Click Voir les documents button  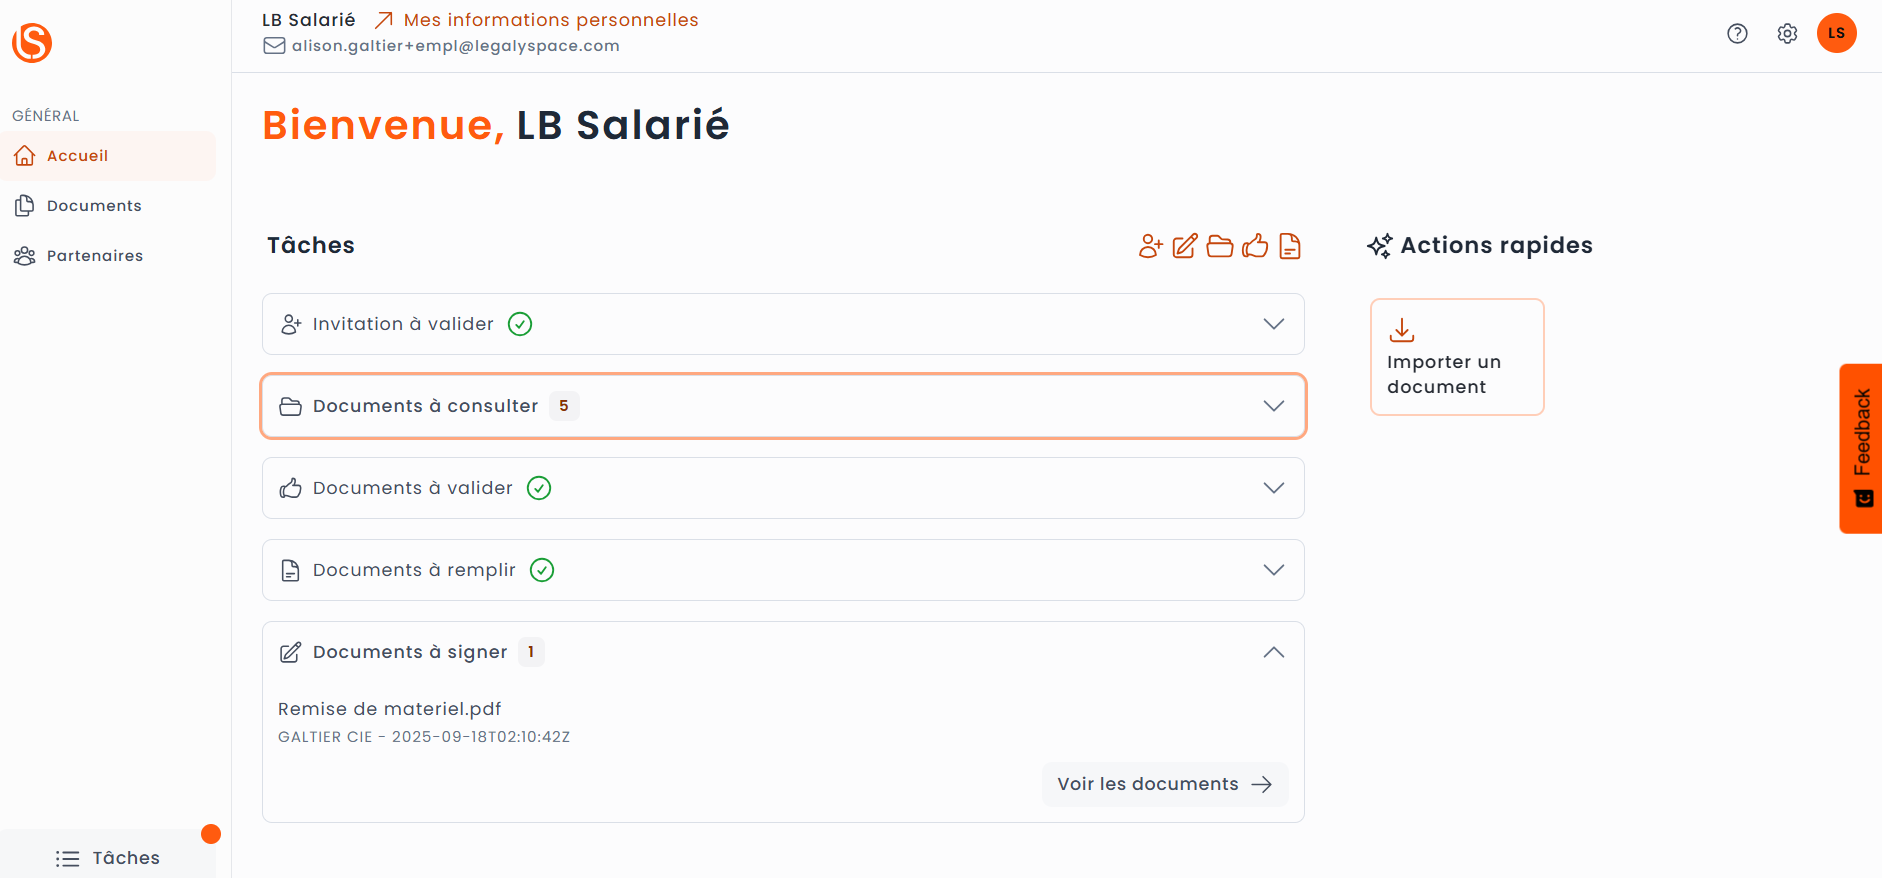(x=1164, y=784)
